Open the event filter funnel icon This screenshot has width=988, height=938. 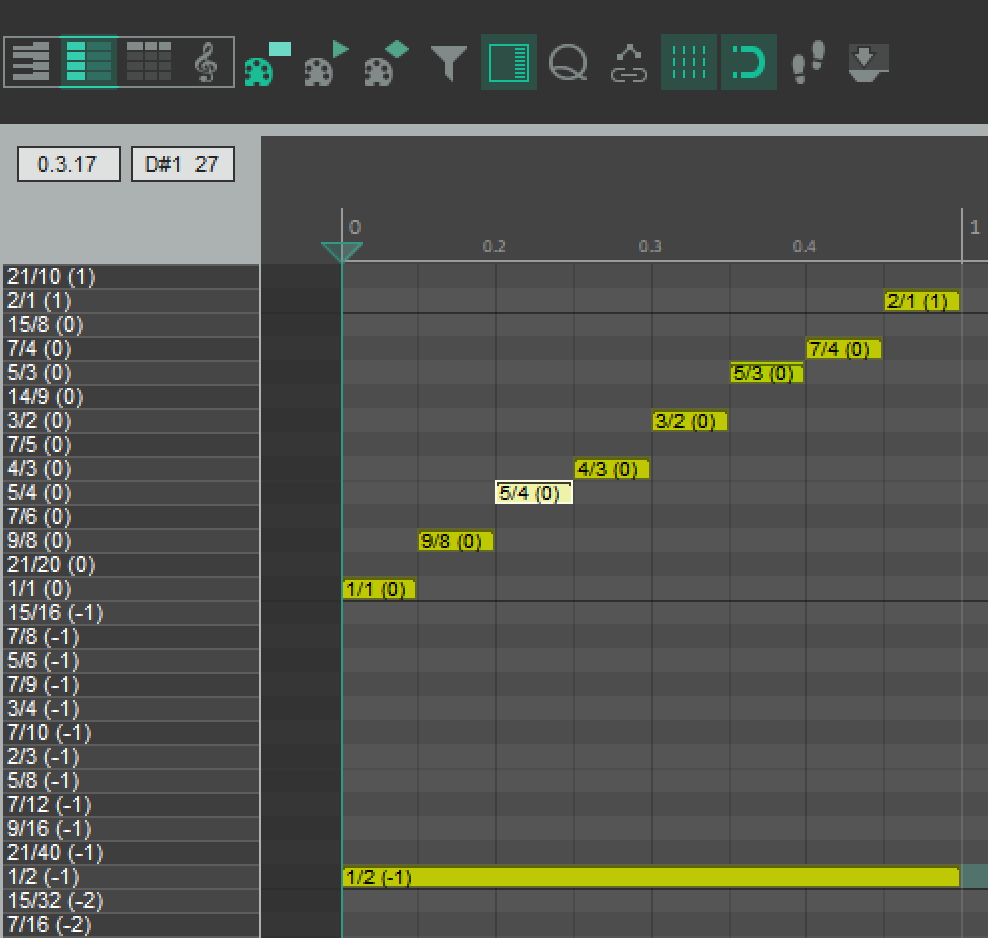(x=449, y=63)
